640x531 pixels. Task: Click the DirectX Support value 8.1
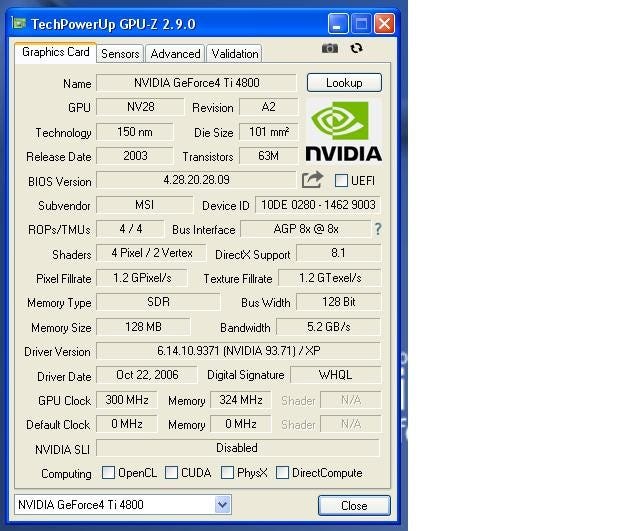click(338, 253)
